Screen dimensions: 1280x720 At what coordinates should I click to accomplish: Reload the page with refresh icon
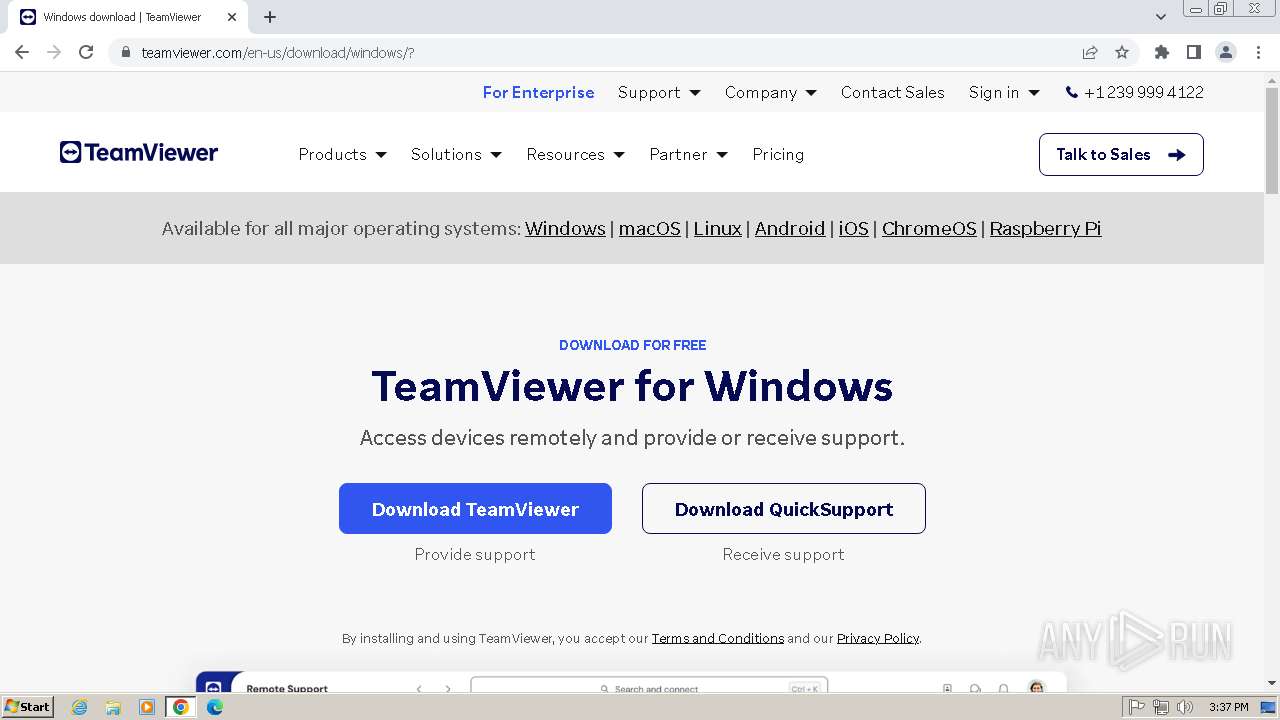pos(86,52)
